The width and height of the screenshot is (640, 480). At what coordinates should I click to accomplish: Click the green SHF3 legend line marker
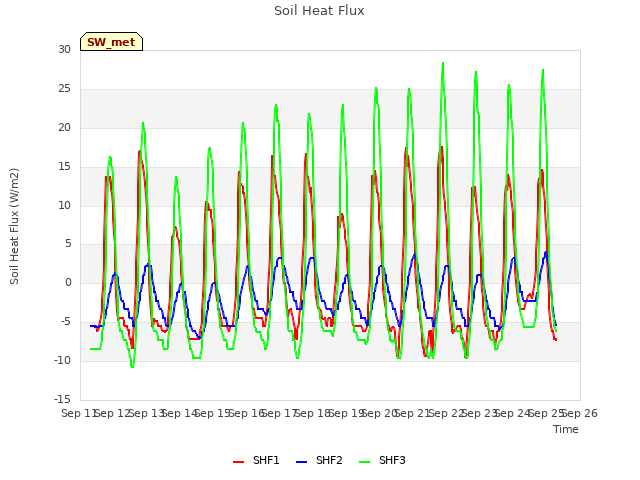pos(364,462)
